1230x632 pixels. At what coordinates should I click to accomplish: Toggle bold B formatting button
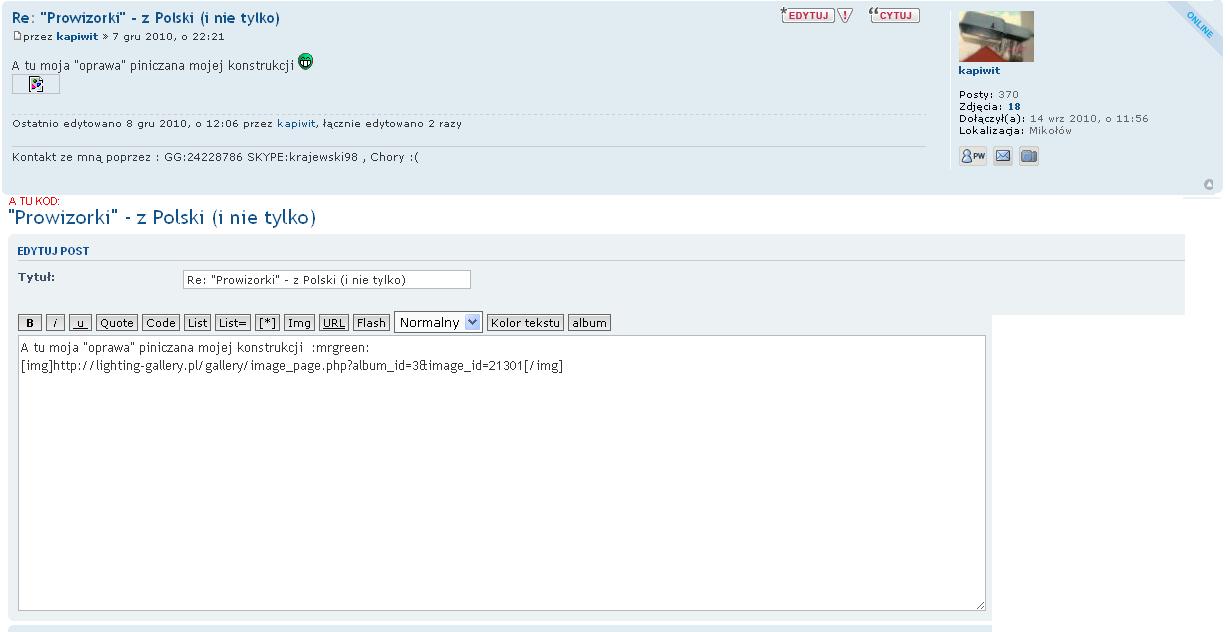coord(30,322)
